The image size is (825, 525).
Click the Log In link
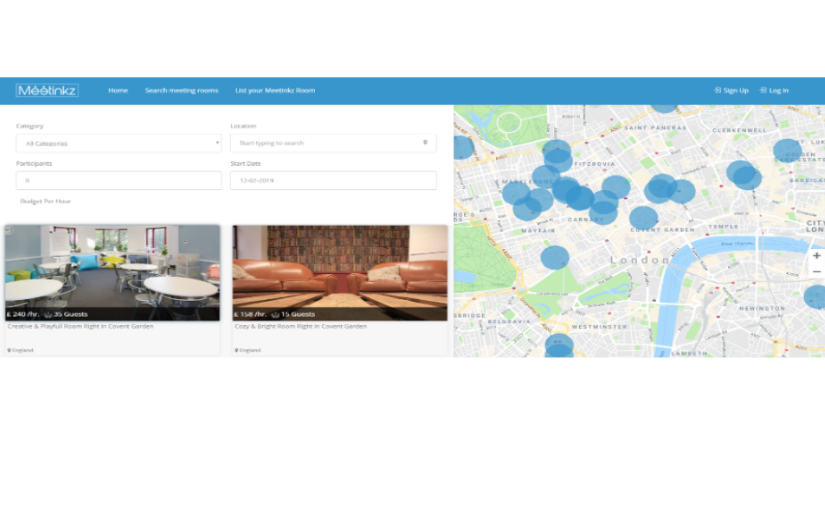coord(779,91)
